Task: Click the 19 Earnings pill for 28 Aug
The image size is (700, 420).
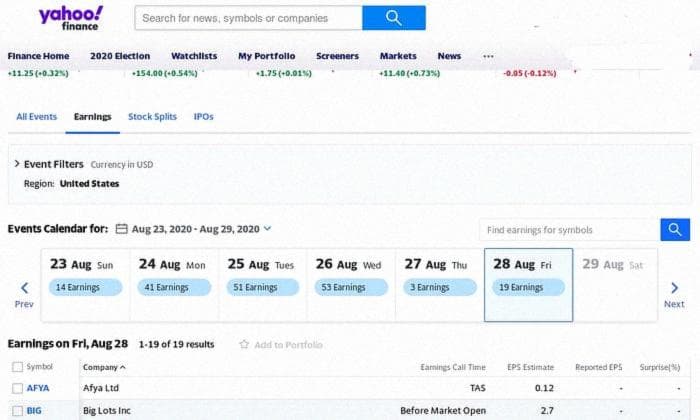Action: 529,287
